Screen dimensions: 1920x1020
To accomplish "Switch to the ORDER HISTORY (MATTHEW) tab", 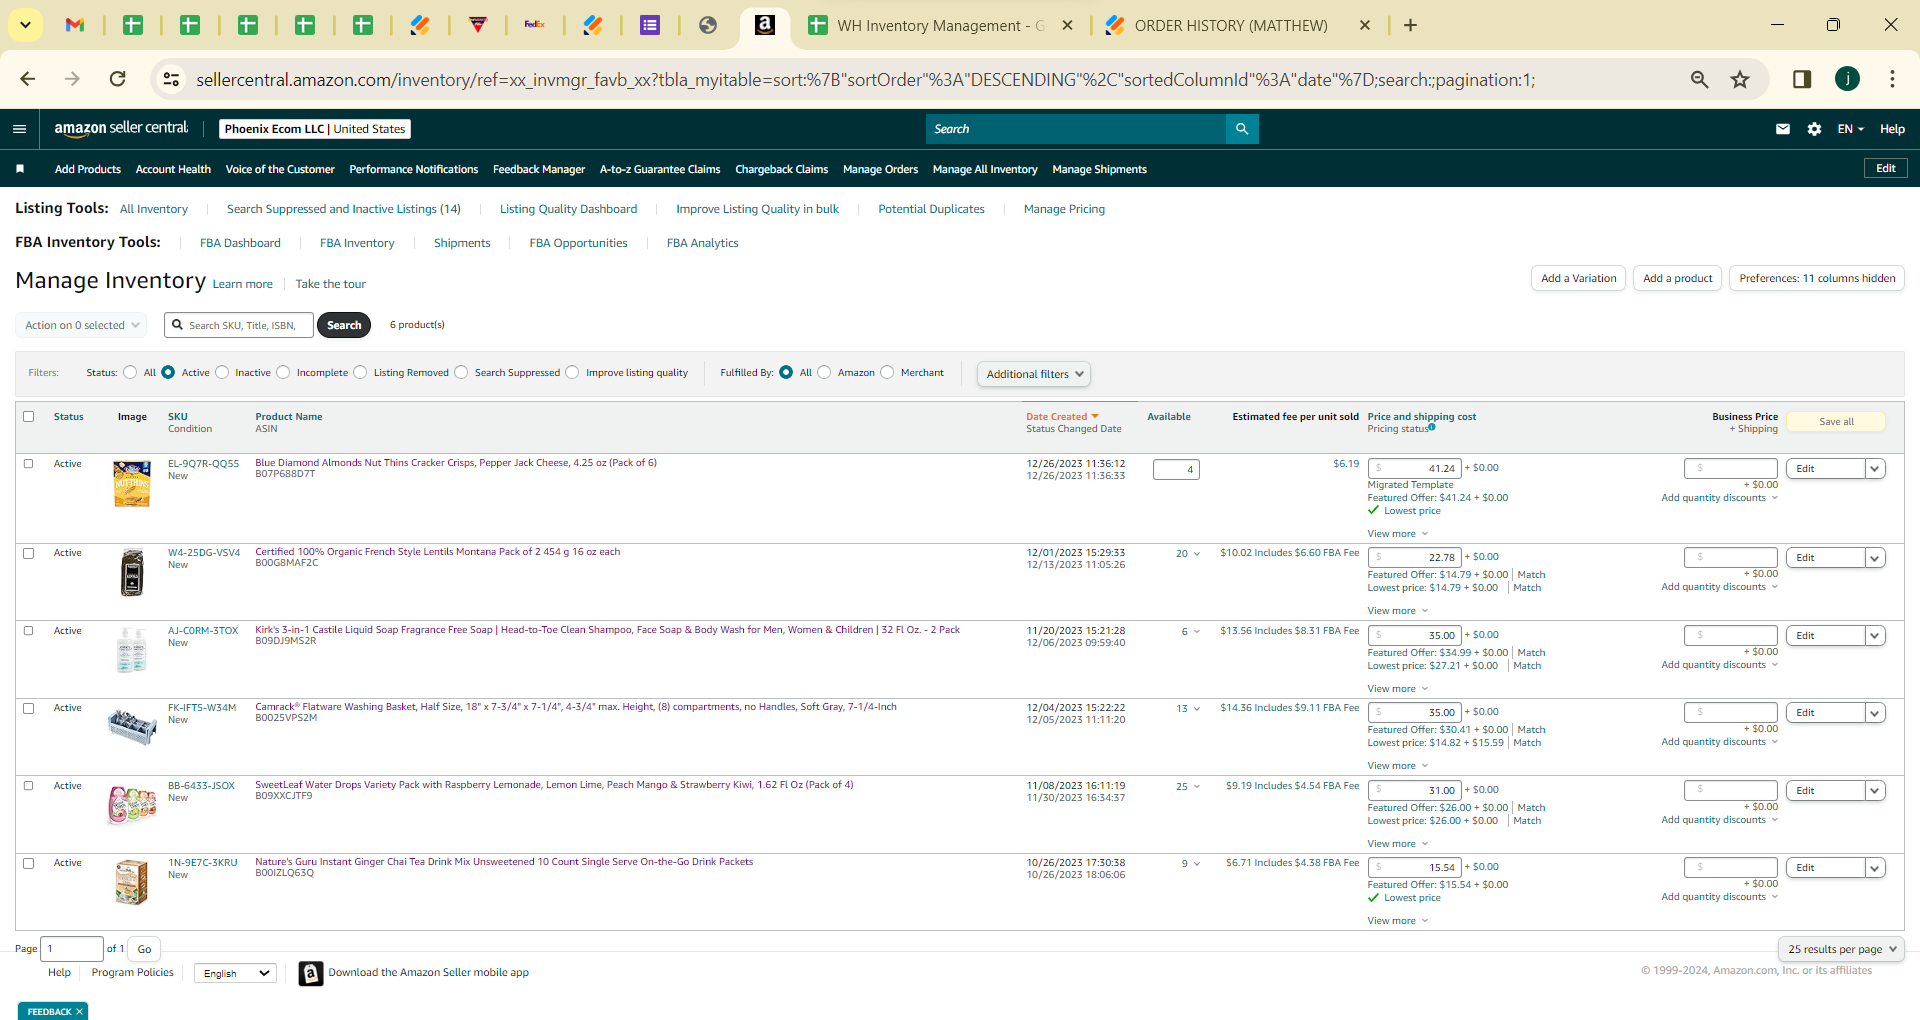I will click(1231, 25).
